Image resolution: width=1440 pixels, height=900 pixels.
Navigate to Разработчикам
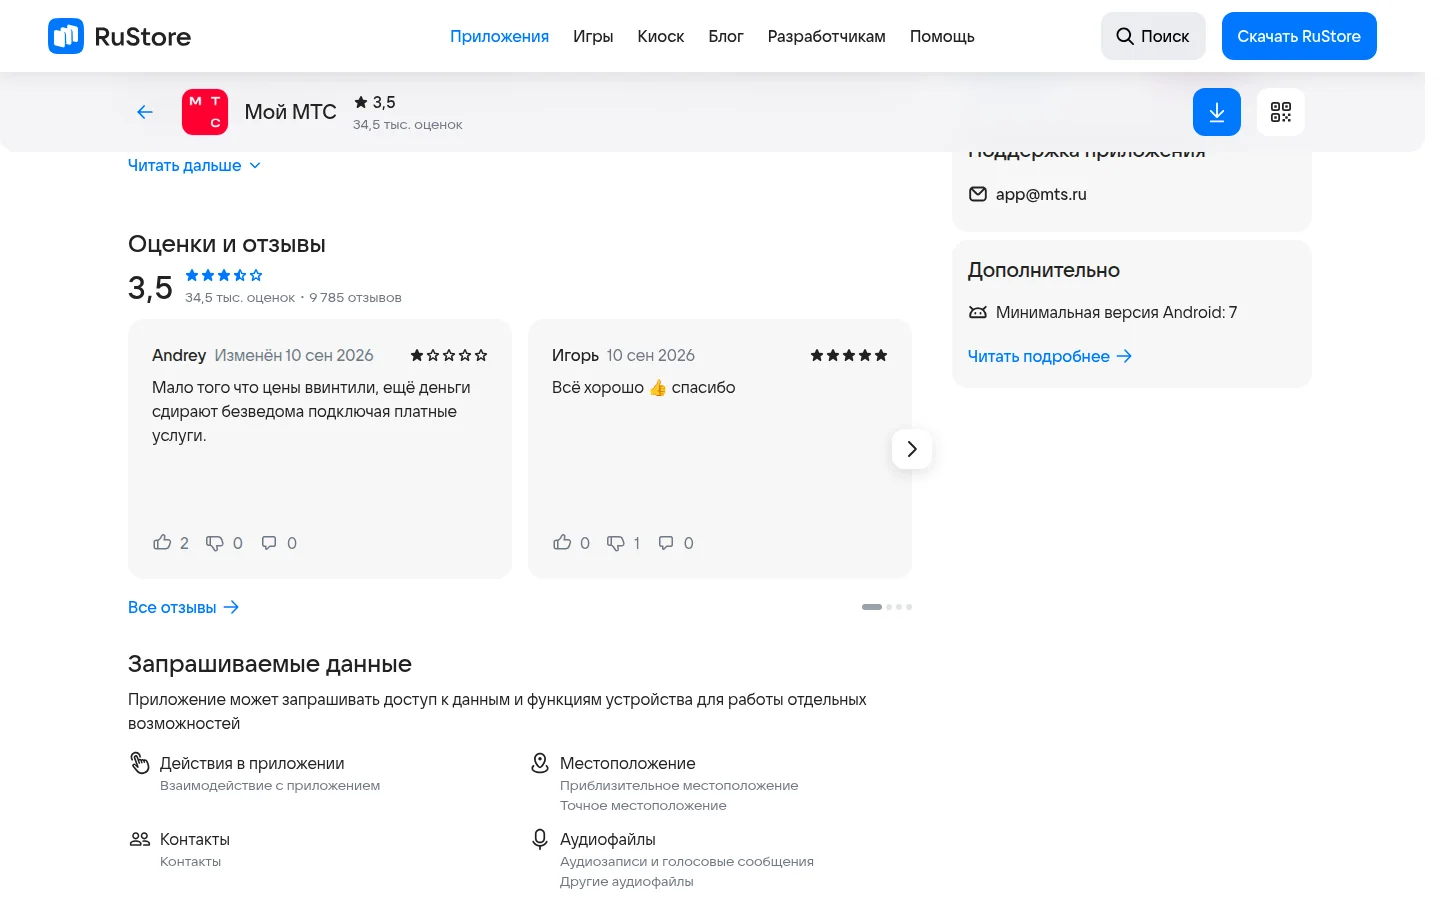[827, 36]
